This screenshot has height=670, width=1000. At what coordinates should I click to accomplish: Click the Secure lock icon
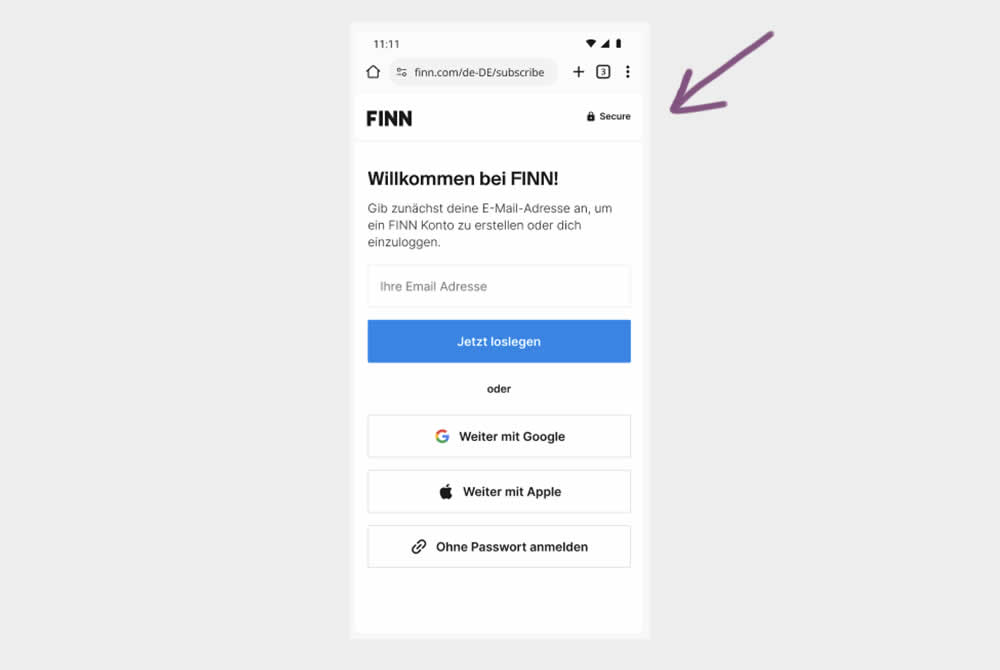[x=591, y=116]
